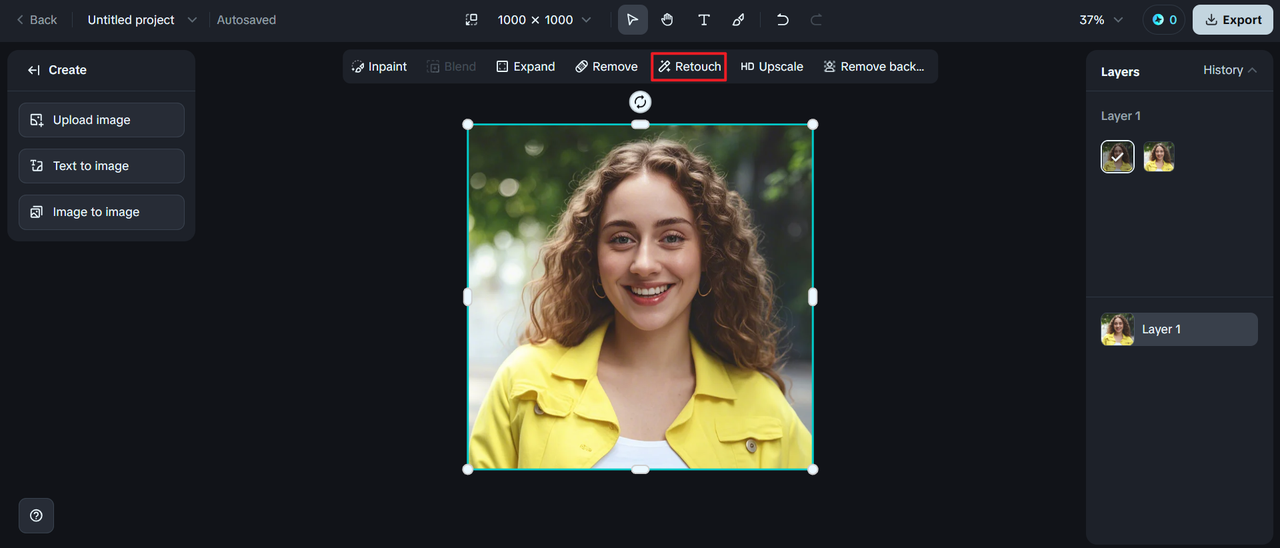Open the Untitled project name dropdown
Viewport: 1280px width, 548px height.
click(x=142, y=20)
